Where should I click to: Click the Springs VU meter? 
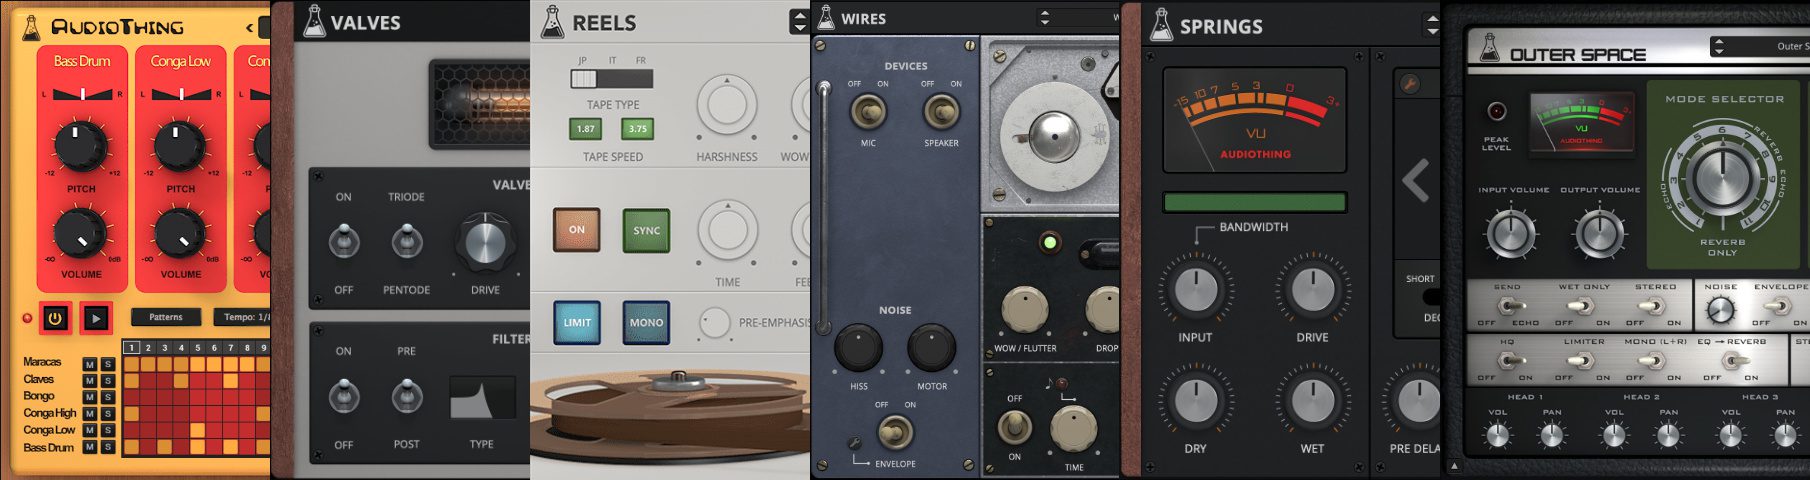(1255, 120)
